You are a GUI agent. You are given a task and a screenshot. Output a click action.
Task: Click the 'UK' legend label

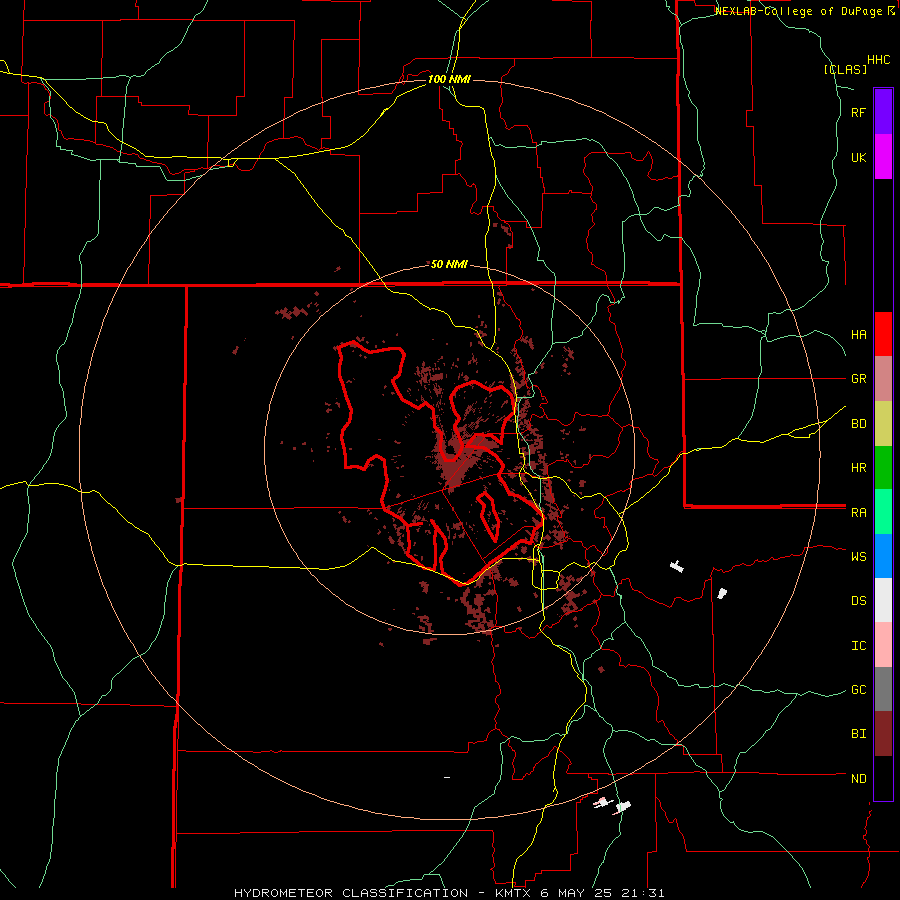coord(859,157)
